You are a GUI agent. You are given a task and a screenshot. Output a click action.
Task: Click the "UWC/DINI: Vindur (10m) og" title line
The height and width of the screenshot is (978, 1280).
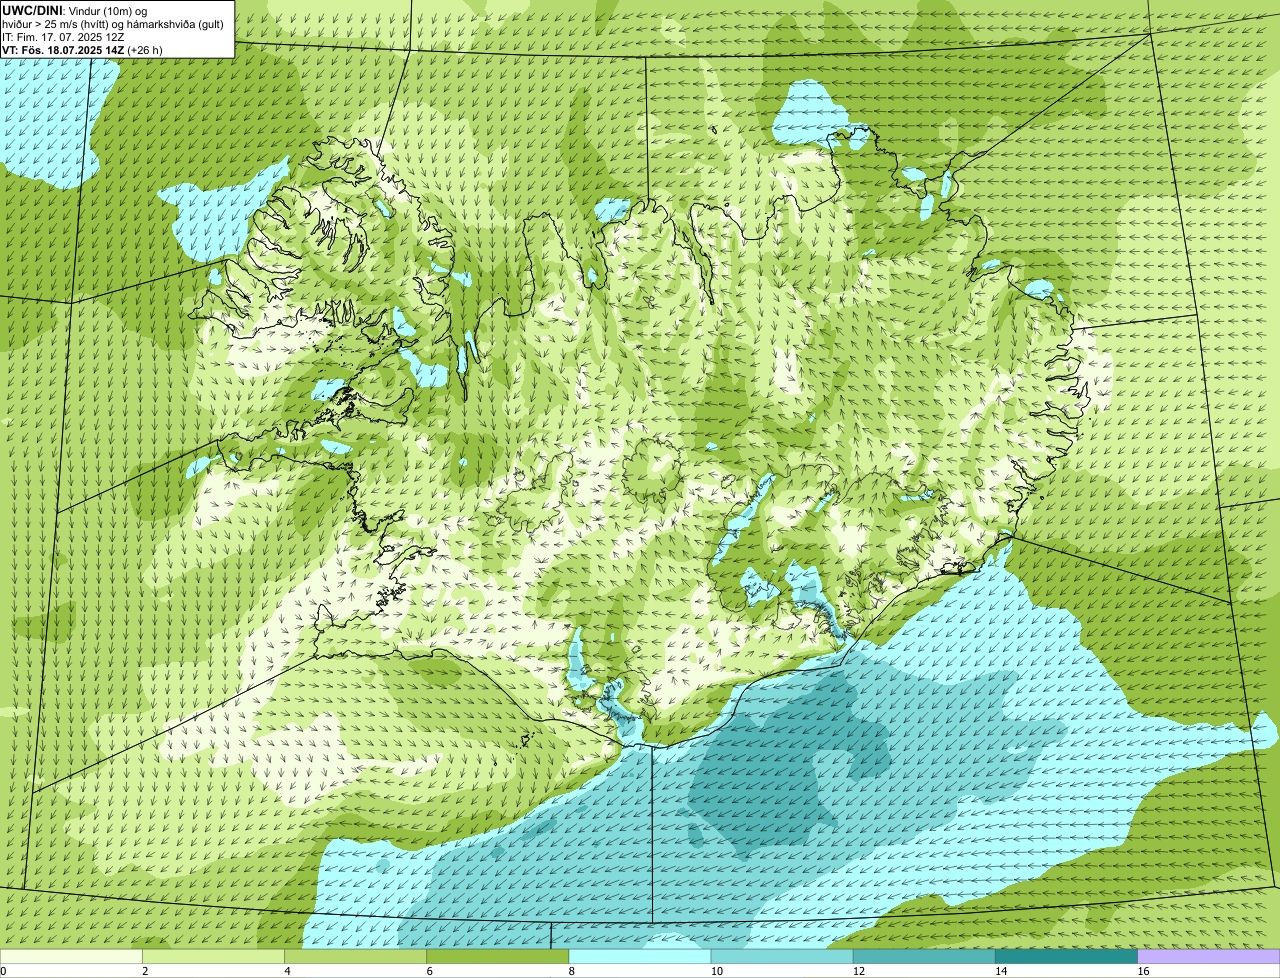coord(75,10)
